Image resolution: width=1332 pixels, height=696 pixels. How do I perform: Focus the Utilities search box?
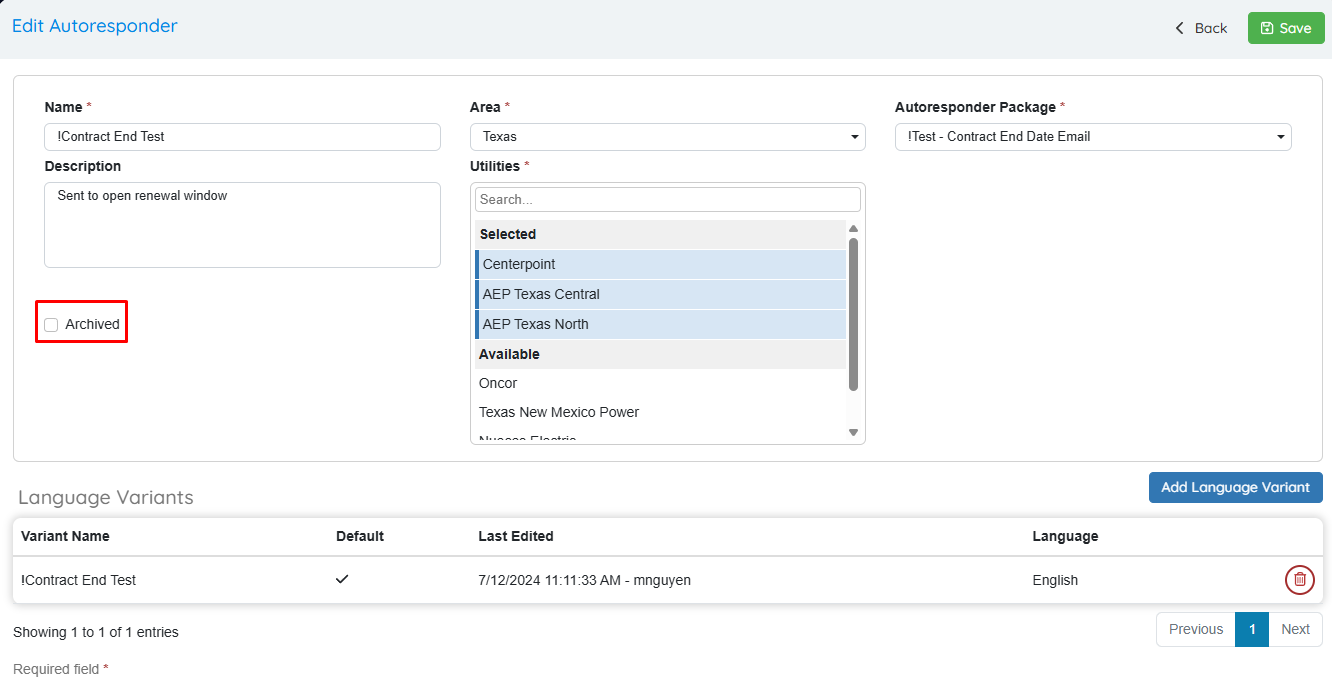[667, 200]
